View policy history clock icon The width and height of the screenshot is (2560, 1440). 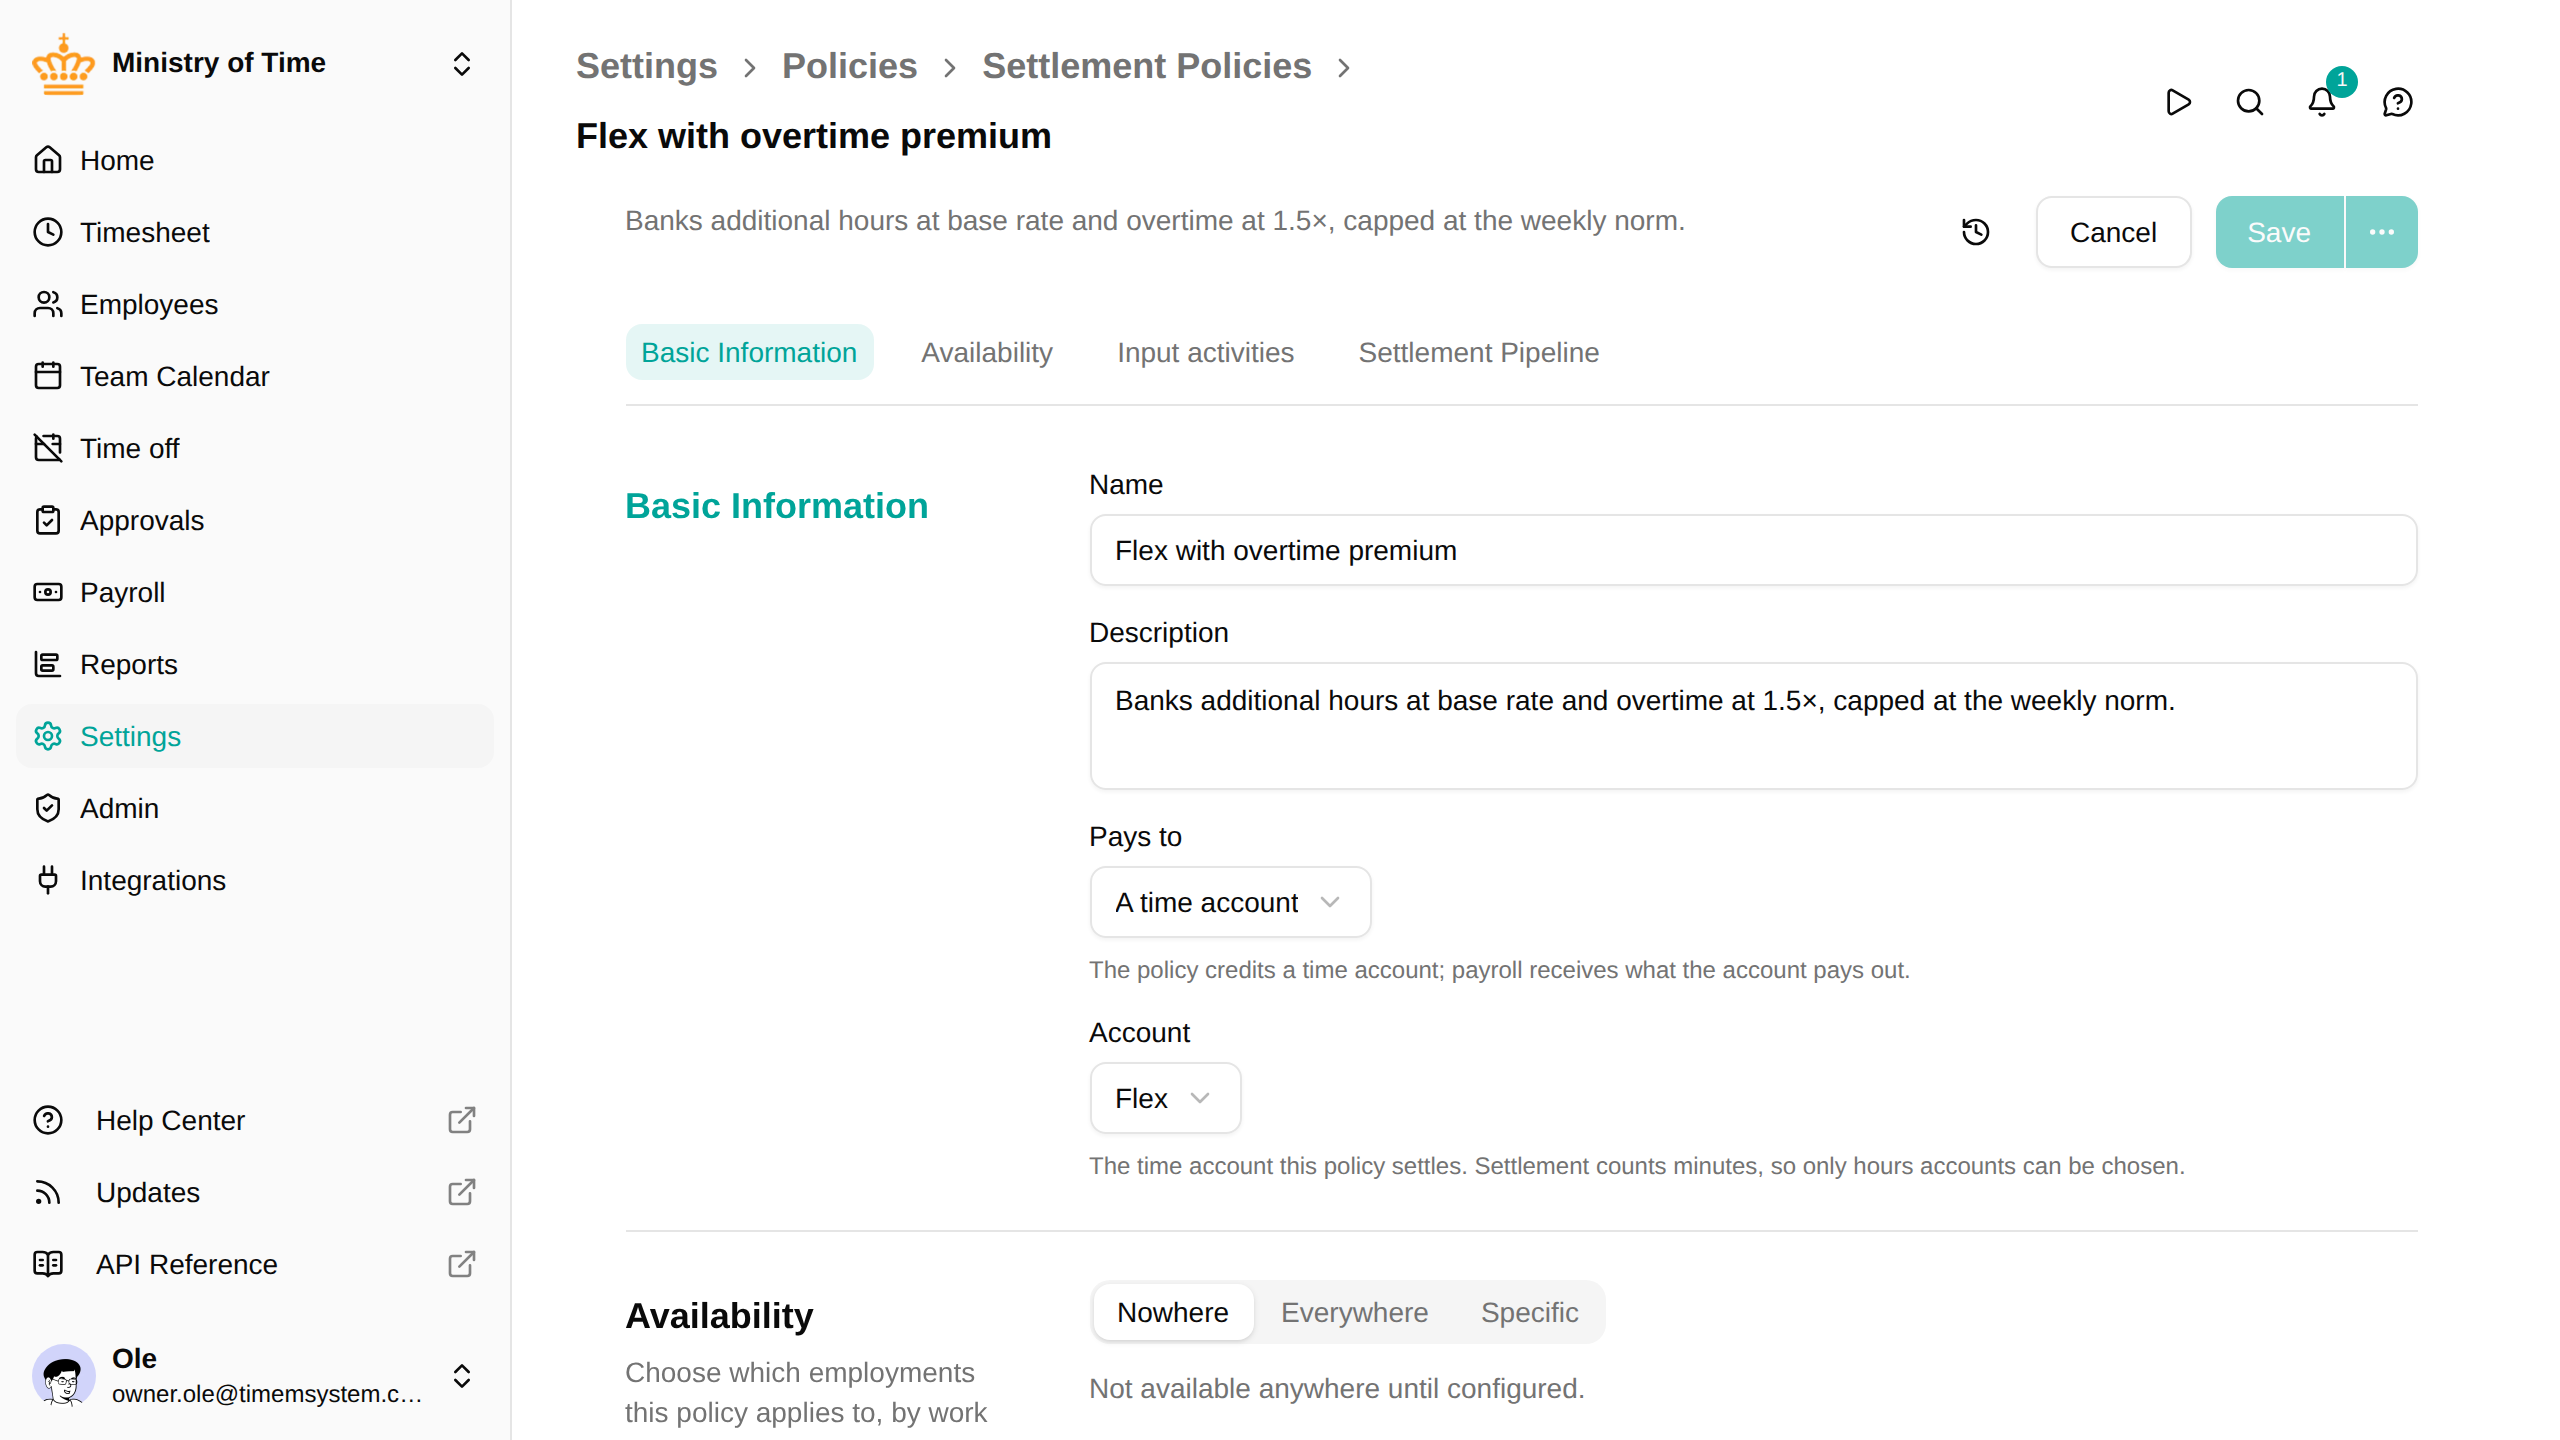pyautogui.click(x=1976, y=232)
